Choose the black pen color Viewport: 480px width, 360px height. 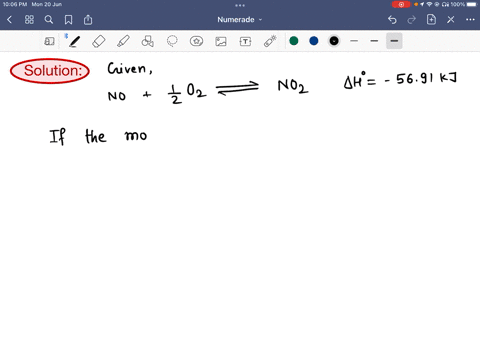coord(334,41)
